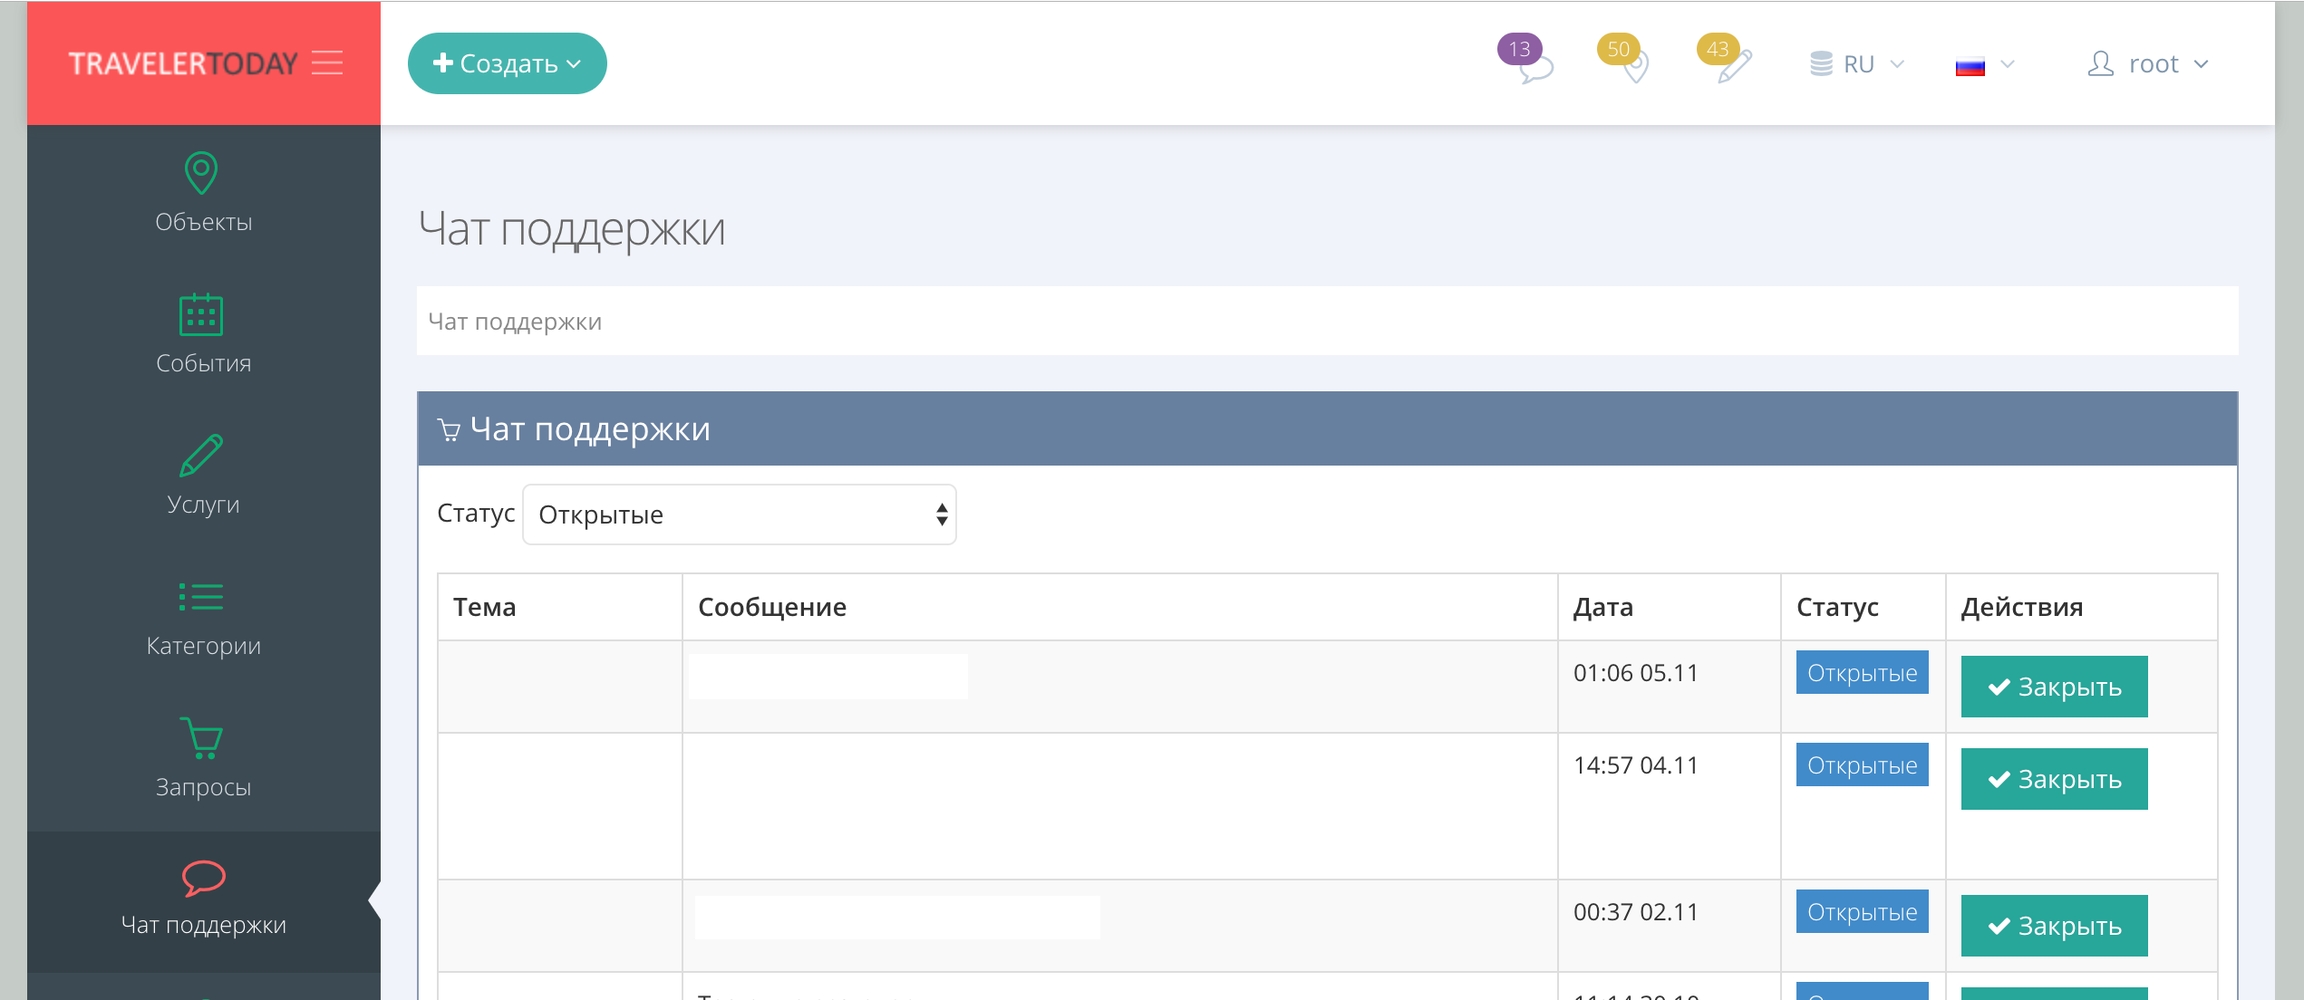Select the Услуги pencil icon
This screenshot has width=2304, height=1000.
pos(201,456)
